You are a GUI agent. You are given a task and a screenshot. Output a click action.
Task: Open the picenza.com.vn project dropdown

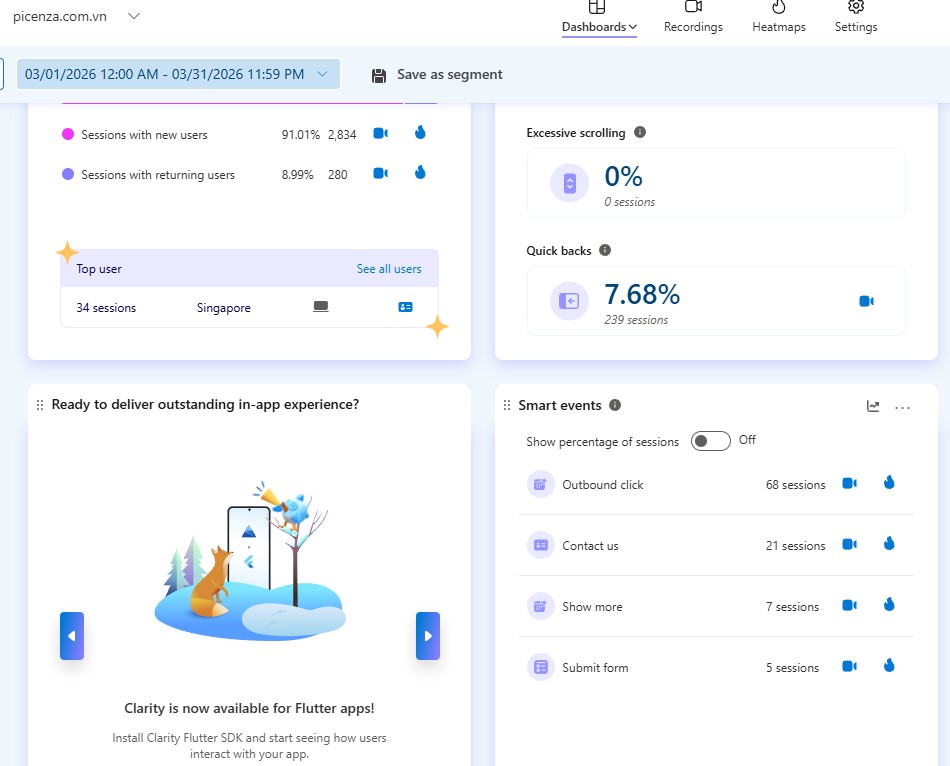134,16
